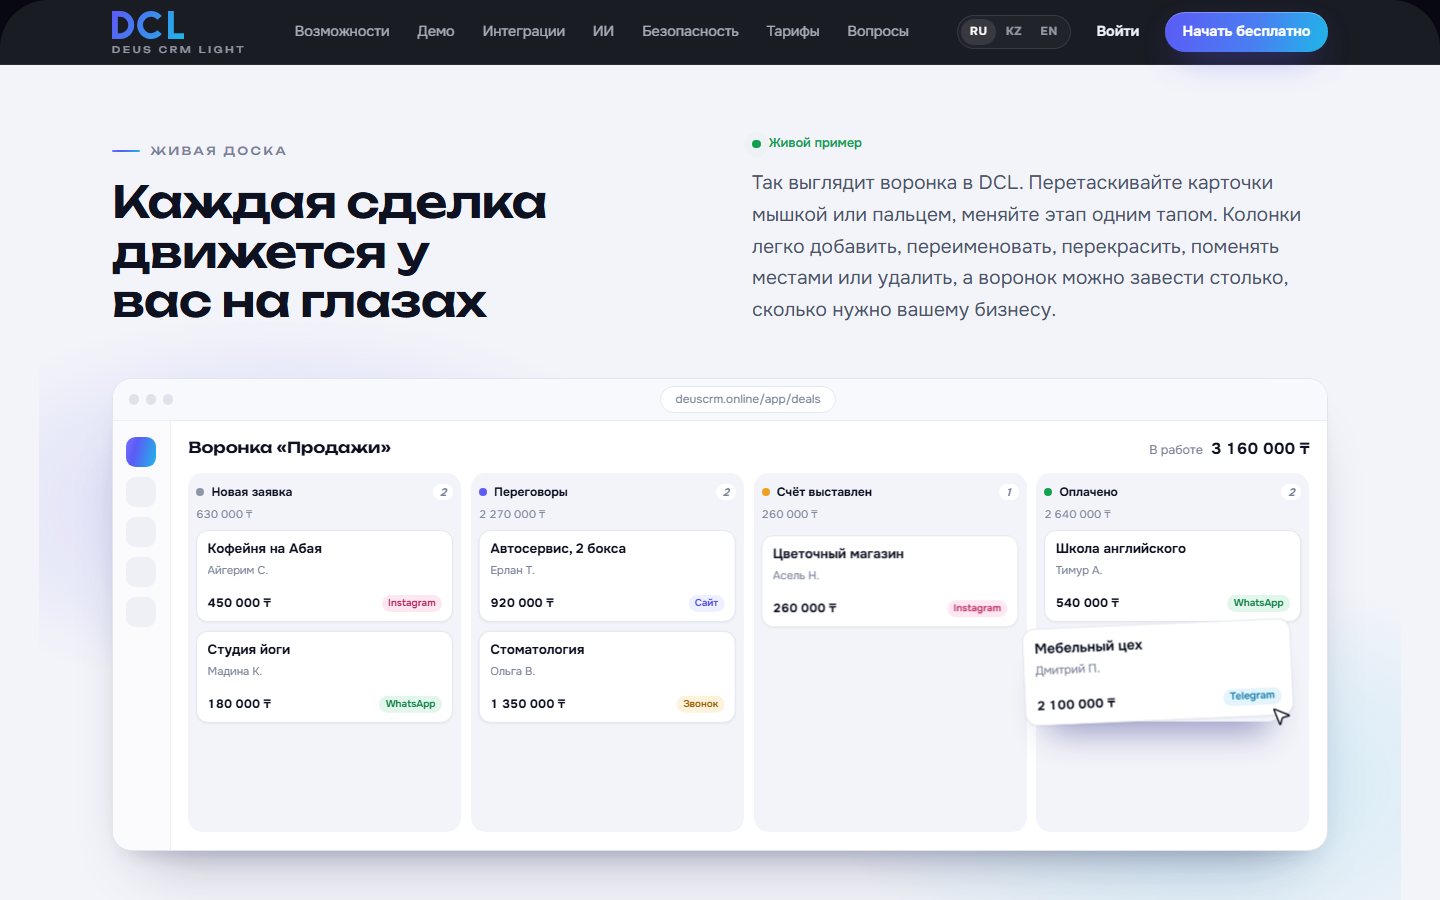Switch language to KZ
Image resolution: width=1440 pixels, height=900 pixels.
pos(1013,31)
